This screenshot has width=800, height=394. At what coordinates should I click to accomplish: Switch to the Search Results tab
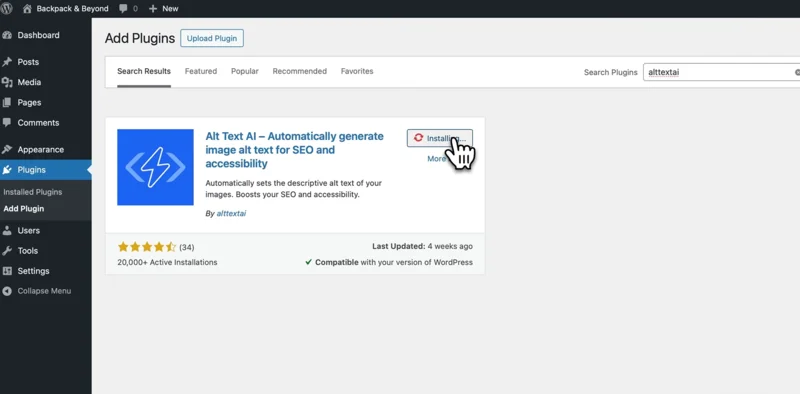coord(144,71)
